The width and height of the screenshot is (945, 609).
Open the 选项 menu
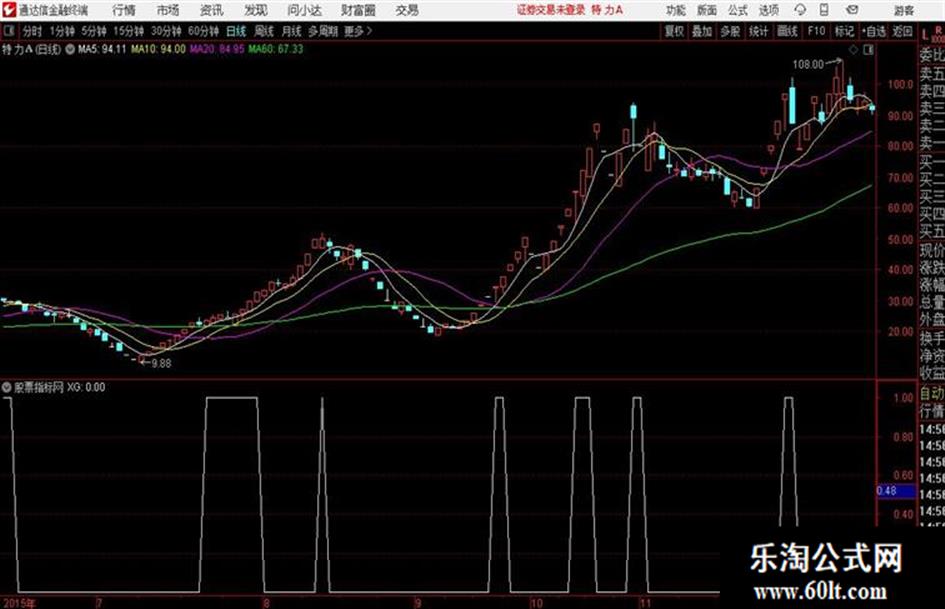(x=769, y=10)
